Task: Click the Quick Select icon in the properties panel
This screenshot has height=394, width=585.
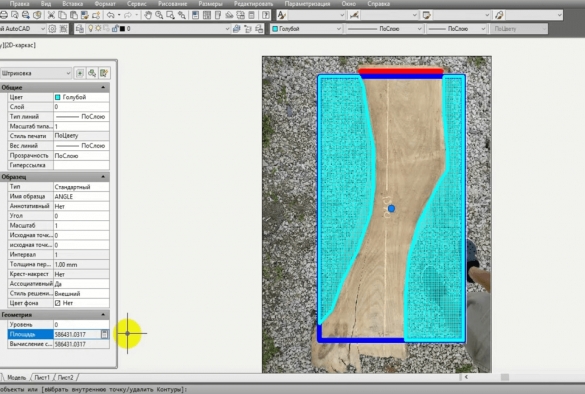Action: tap(104, 73)
